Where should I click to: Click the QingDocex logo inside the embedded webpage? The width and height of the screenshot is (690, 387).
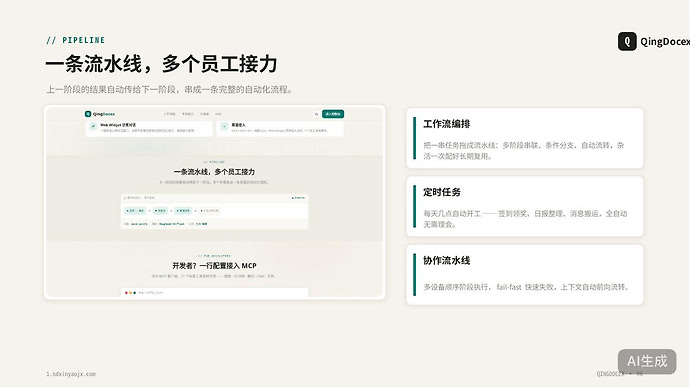(100, 114)
